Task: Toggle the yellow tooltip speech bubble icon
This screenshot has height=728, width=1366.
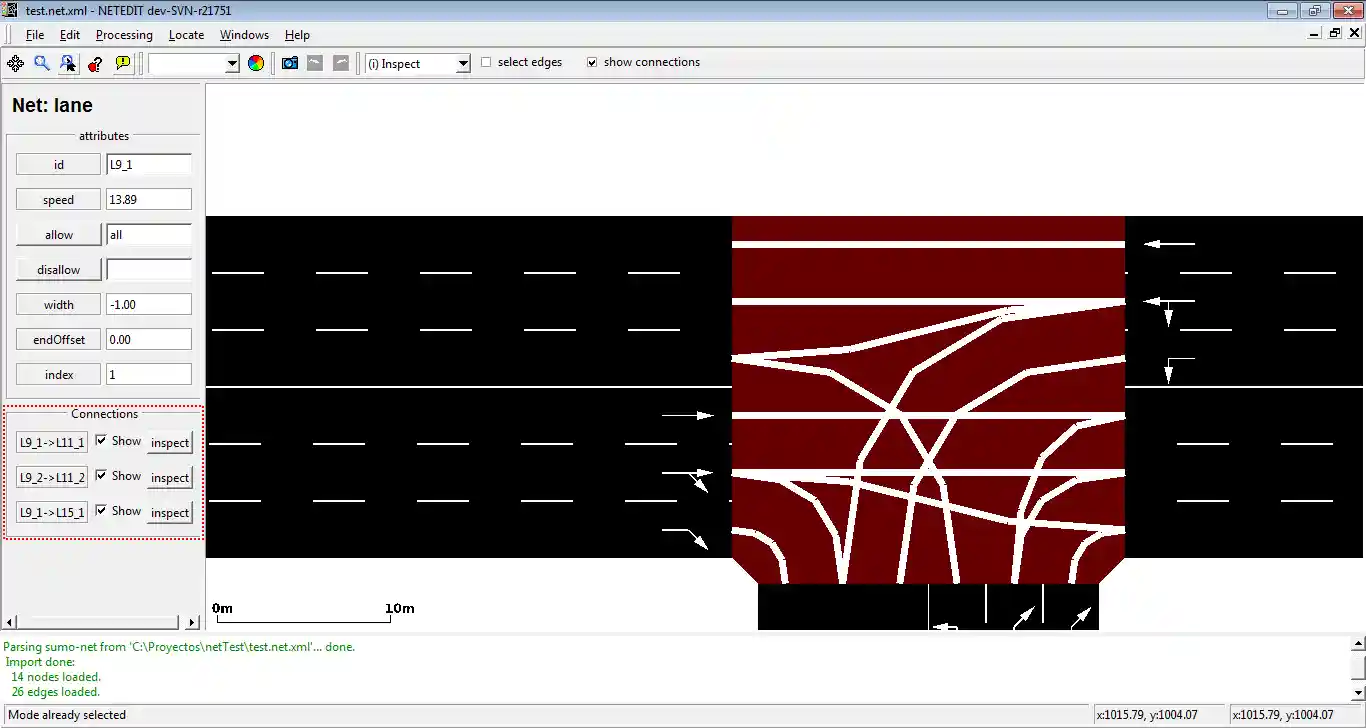Action: [122, 63]
